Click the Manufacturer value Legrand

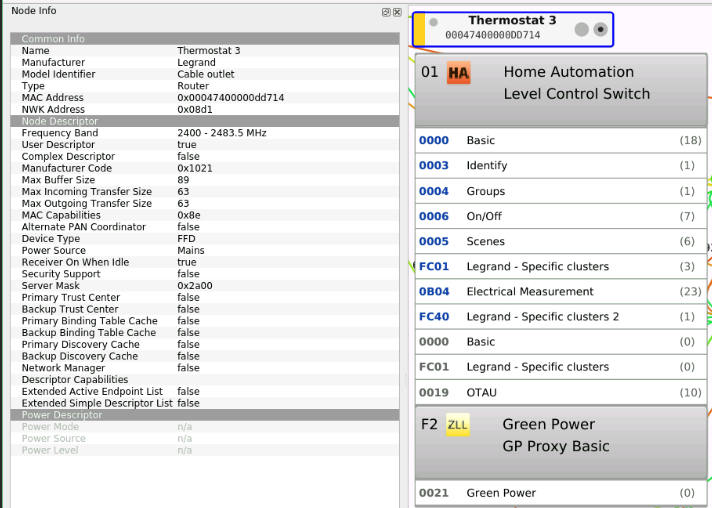pos(196,62)
